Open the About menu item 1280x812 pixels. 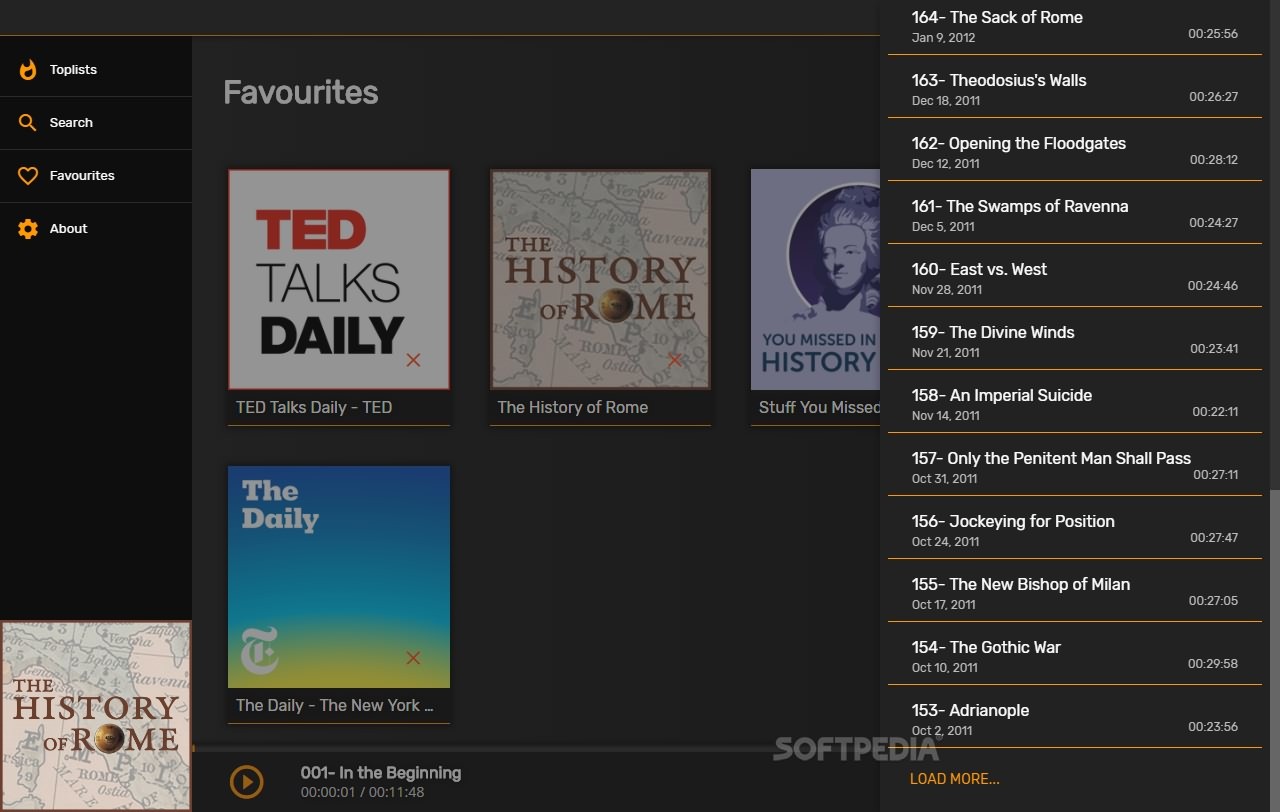point(96,229)
